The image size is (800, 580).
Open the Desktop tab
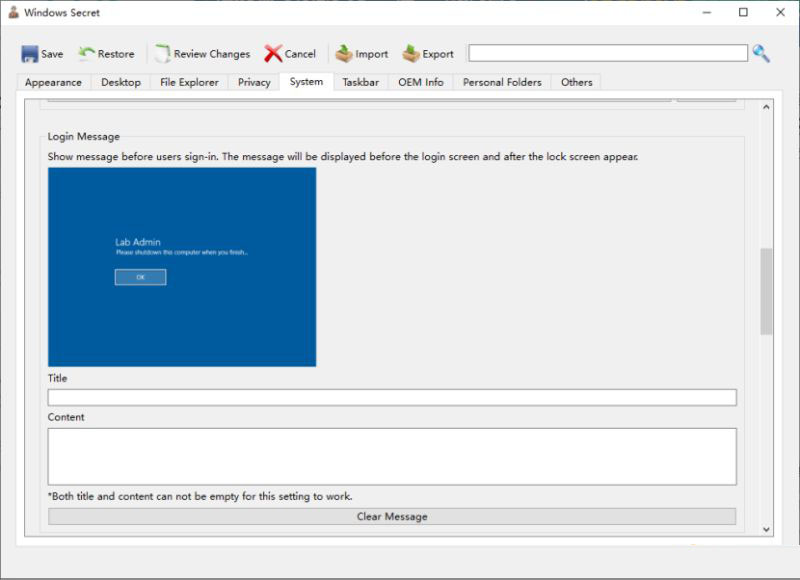coord(121,82)
